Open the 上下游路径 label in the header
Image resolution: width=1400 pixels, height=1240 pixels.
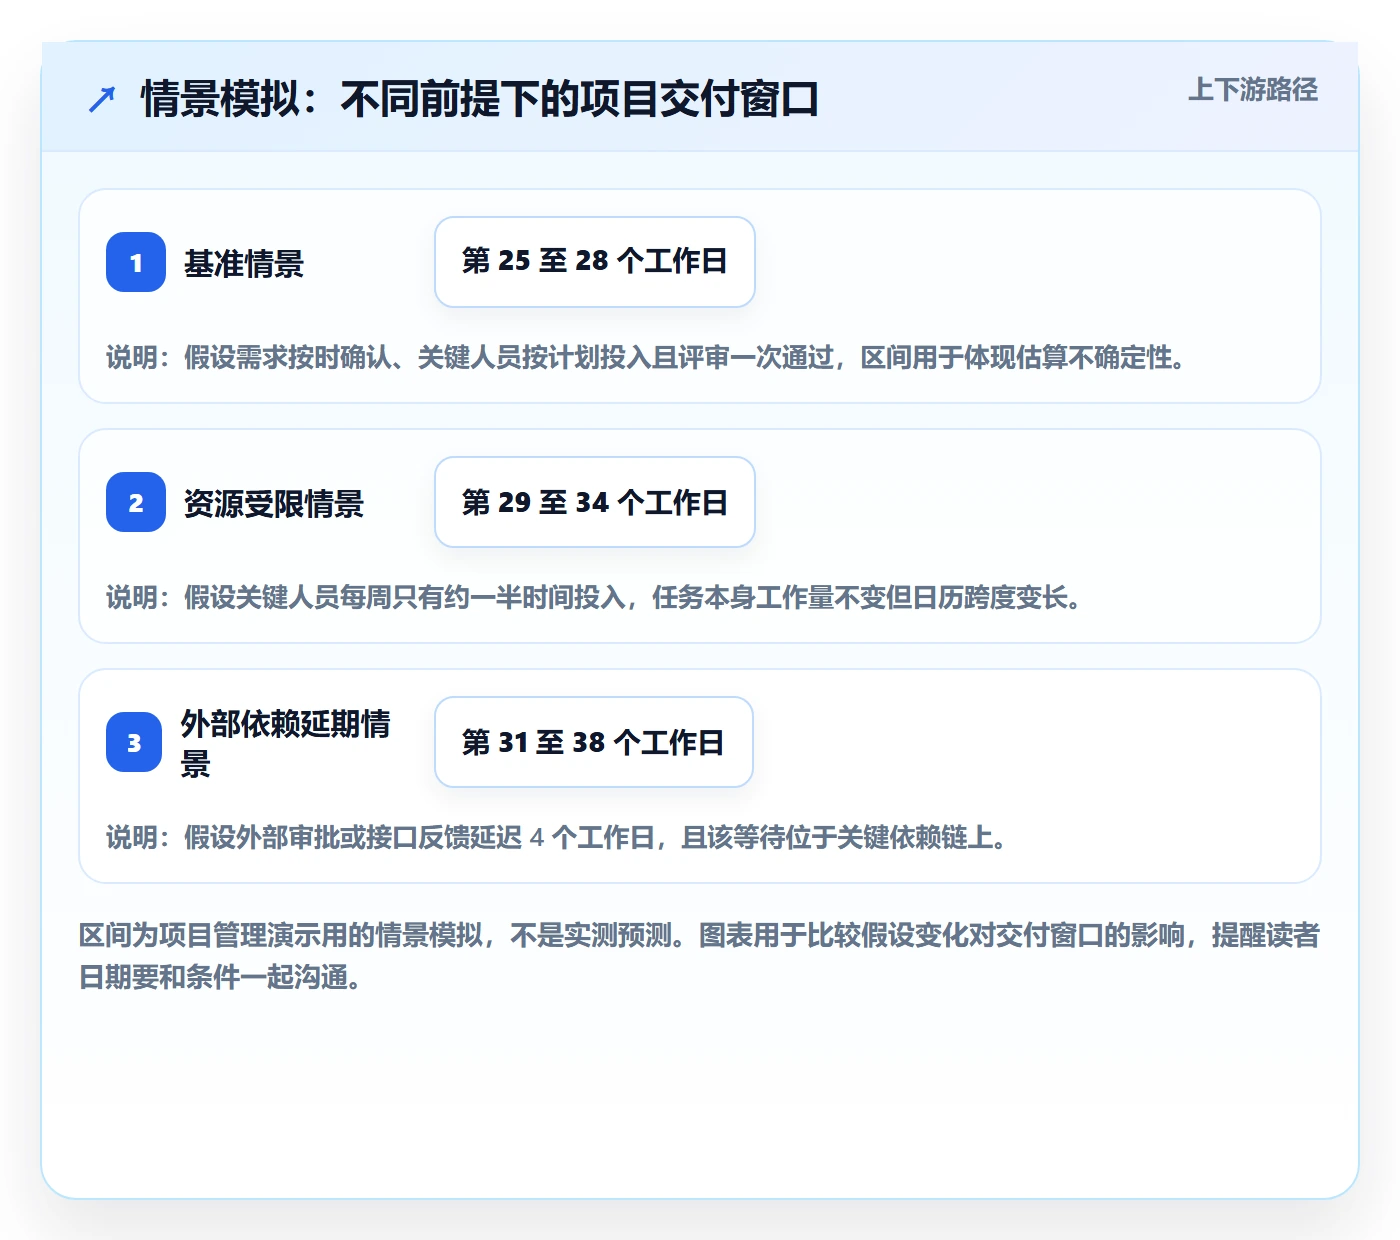(x=1253, y=90)
